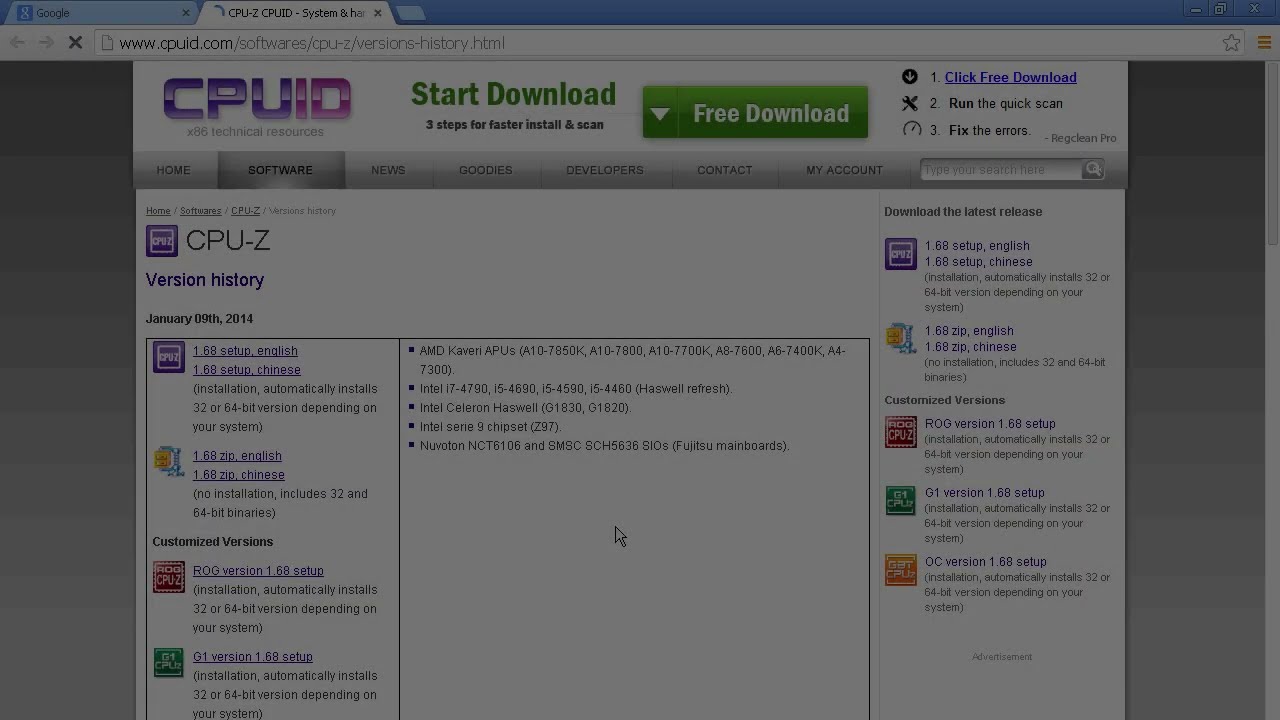Close the Google tab
Screen dimensions: 1280x720
pyautogui.click(x=185, y=13)
